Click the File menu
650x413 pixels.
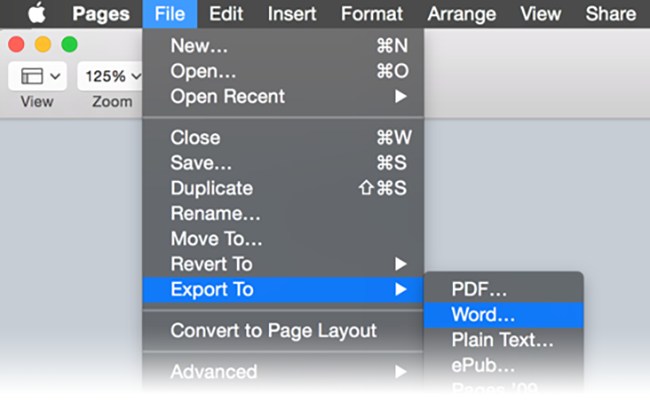click(x=170, y=14)
